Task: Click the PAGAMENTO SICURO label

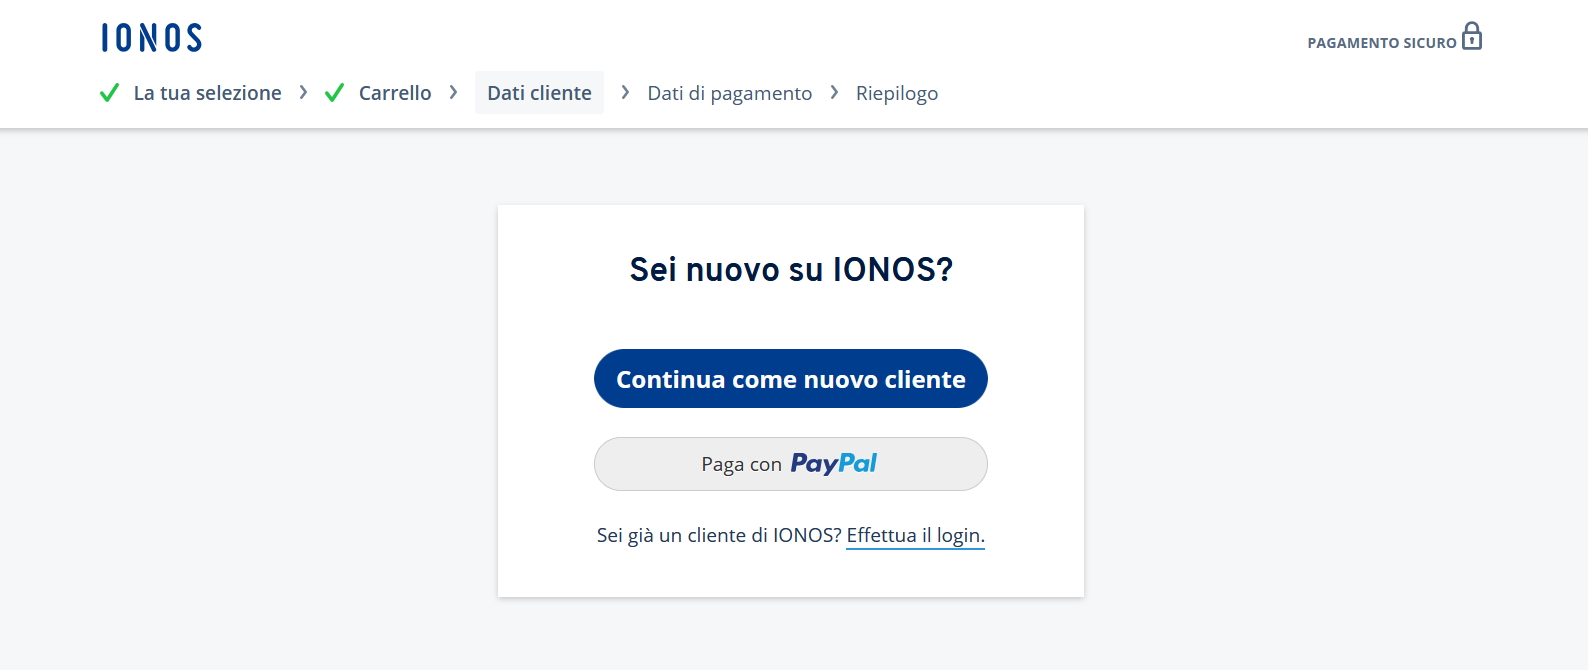Action: click(x=1382, y=43)
